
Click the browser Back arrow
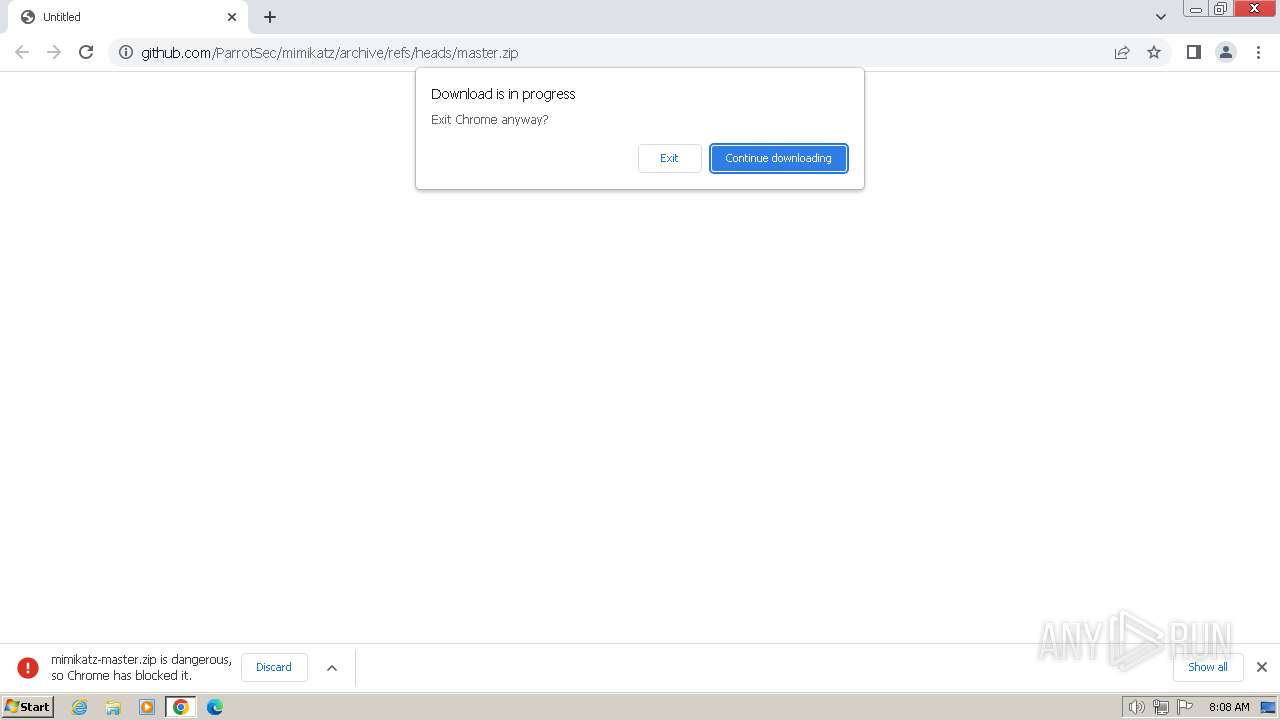(22, 52)
